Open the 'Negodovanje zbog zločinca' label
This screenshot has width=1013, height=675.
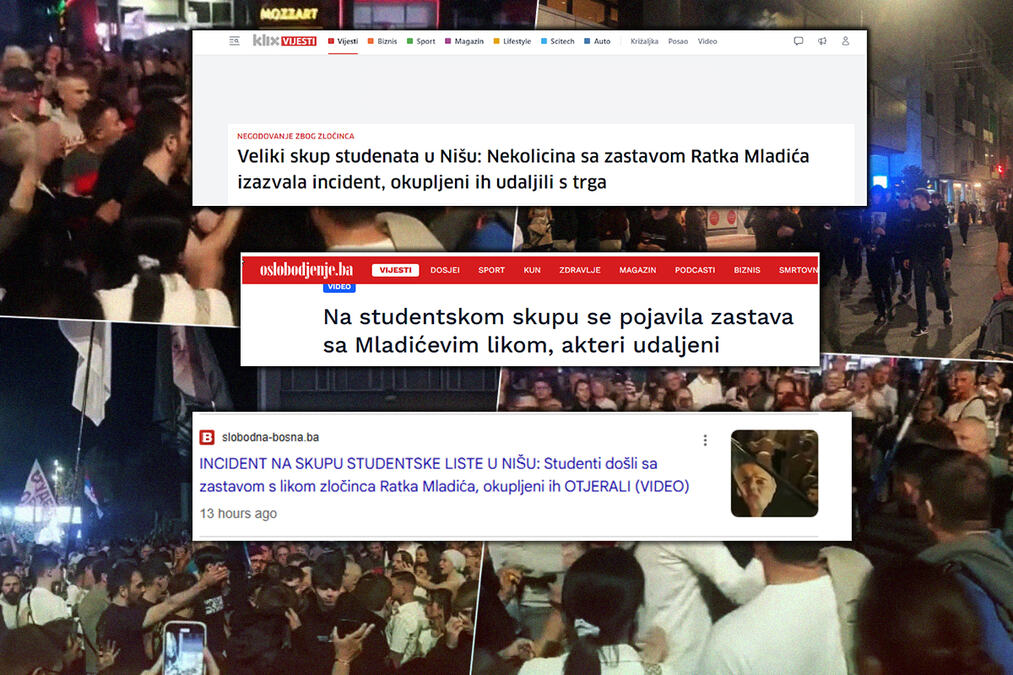295,136
